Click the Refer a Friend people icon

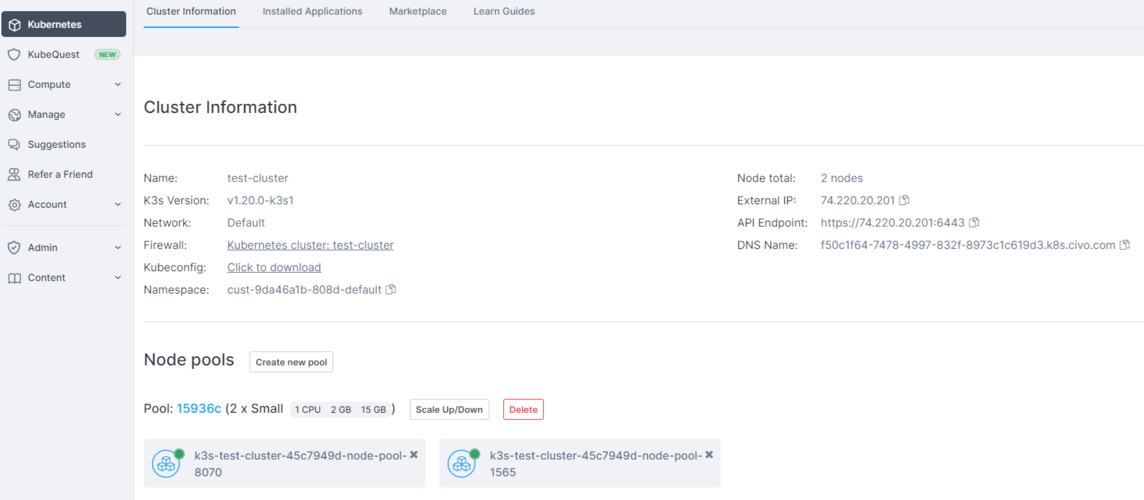15,174
